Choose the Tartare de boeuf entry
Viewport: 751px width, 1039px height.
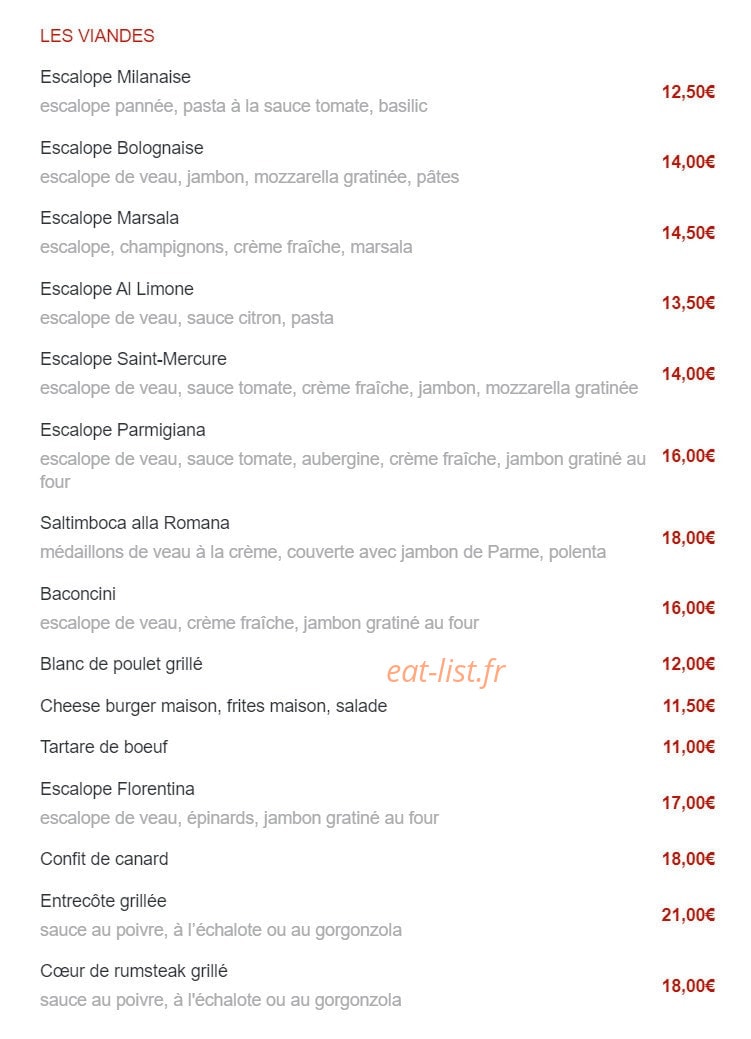[103, 747]
